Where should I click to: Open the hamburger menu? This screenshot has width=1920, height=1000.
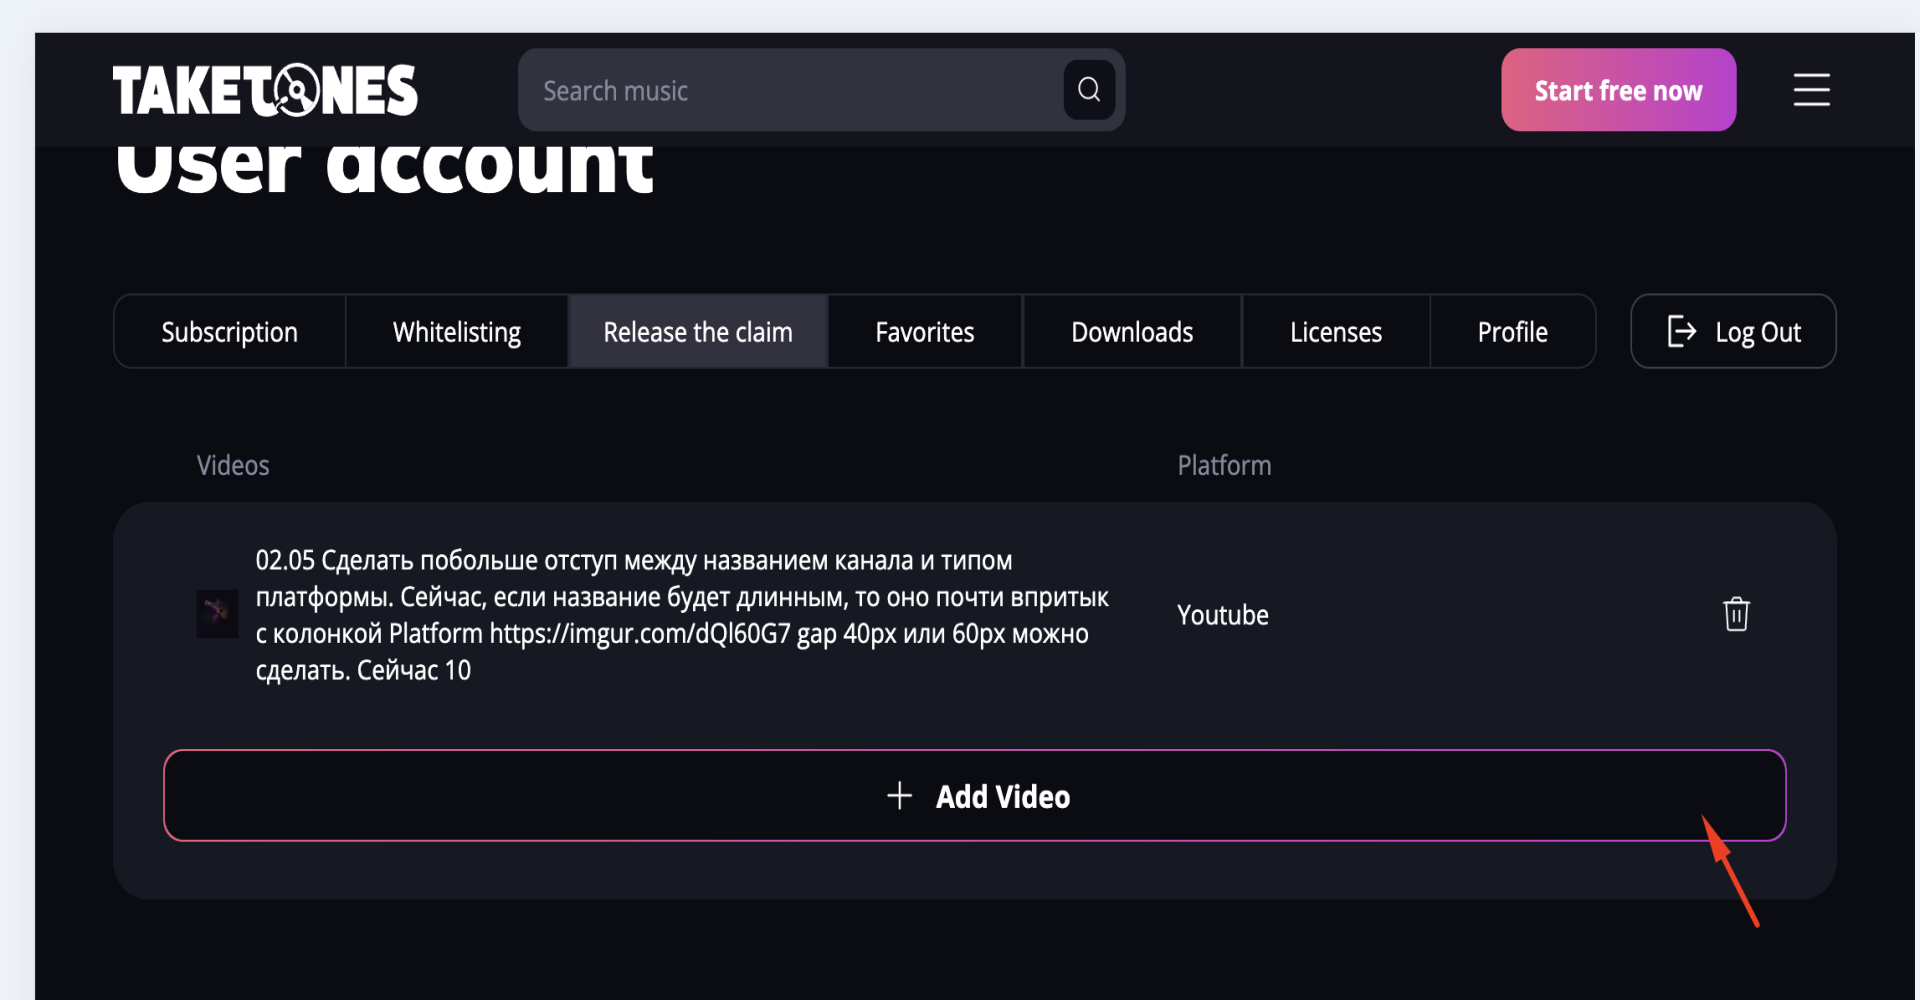click(x=1810, y=90)
